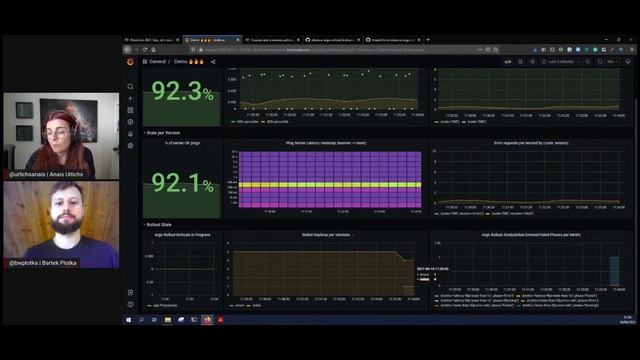Open the refresh interval dropdown
640x360 pixels.
point(612,62)
